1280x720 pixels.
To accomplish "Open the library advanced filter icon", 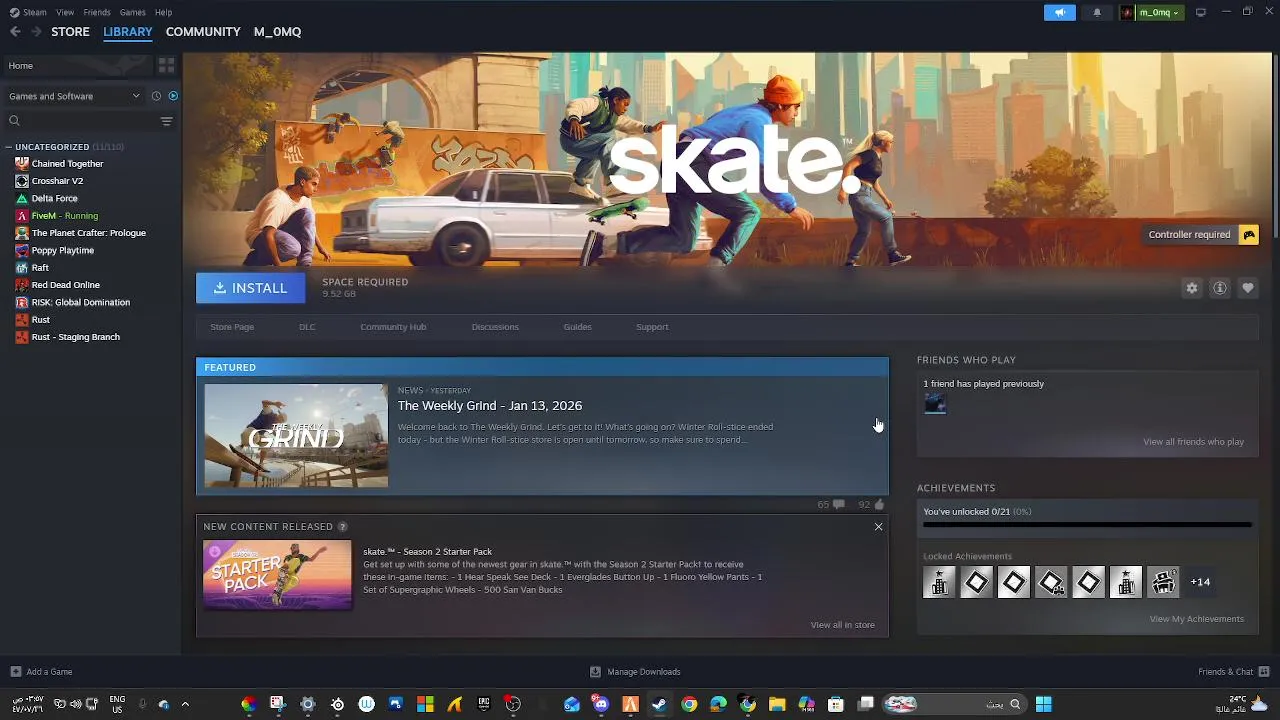I will [166, 121].
